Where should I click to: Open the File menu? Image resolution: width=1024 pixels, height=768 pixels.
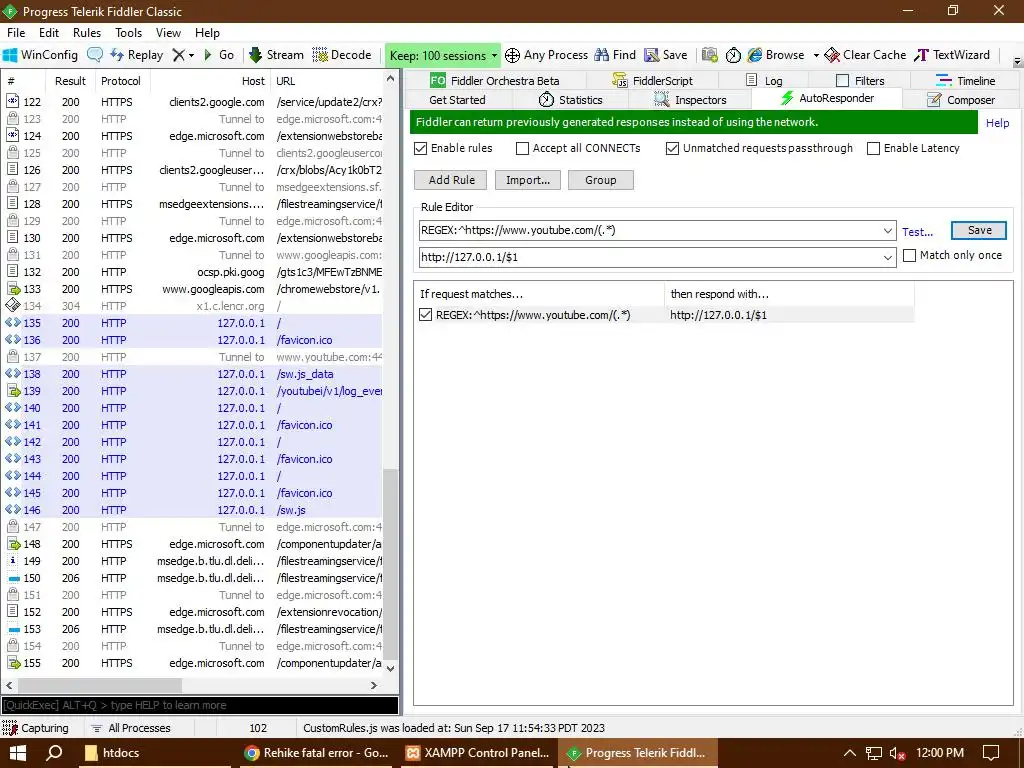(16, 33)
